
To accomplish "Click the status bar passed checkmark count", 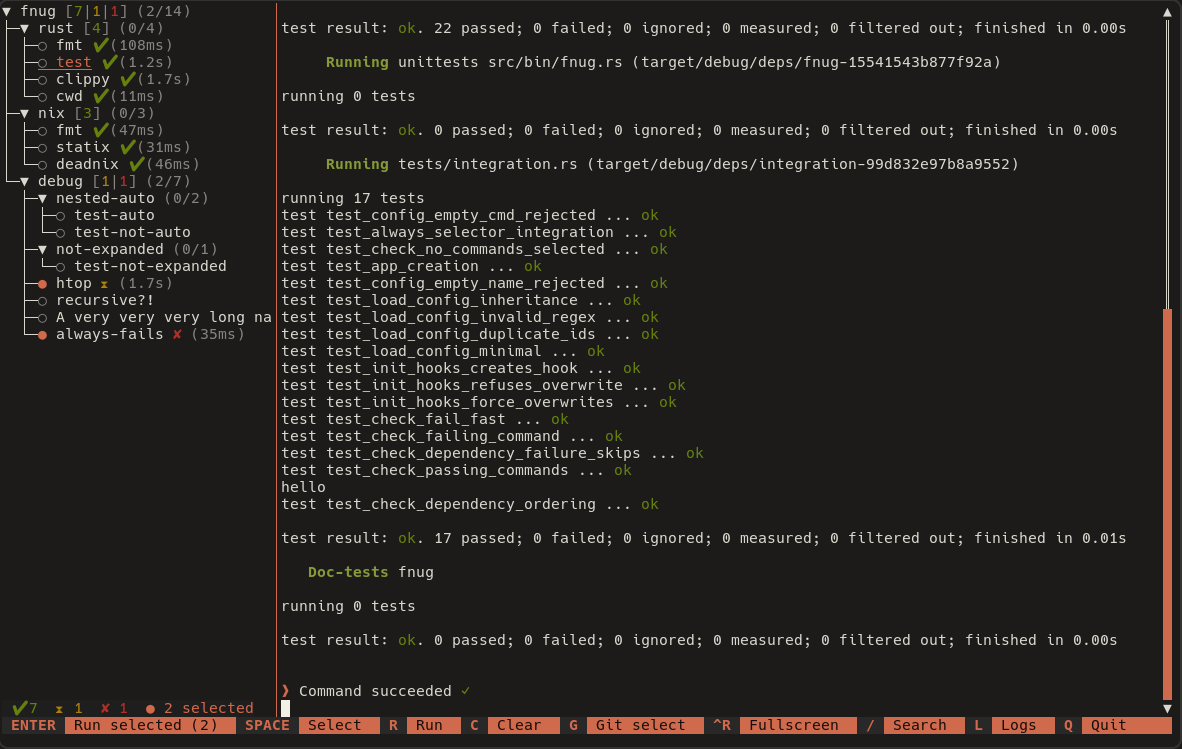I will pos(25,708).
